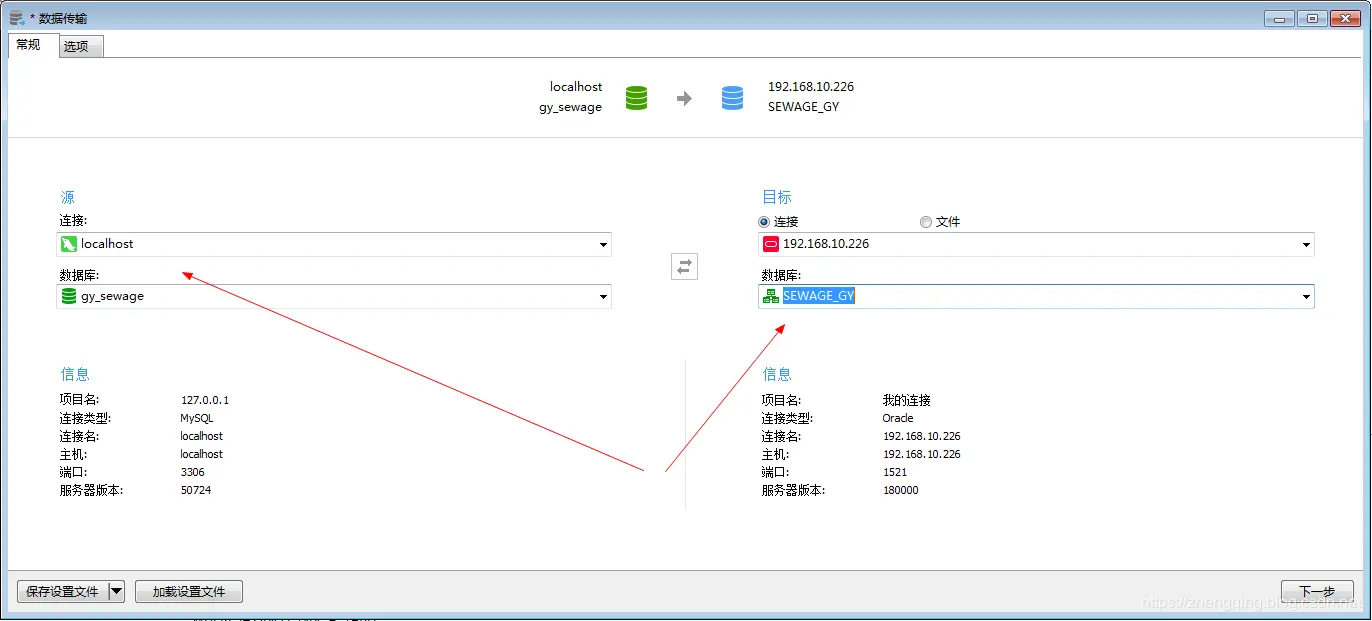Select the 文件 radio button under 目标
This screenshot has width=1372, height=621.
(926, 222)
